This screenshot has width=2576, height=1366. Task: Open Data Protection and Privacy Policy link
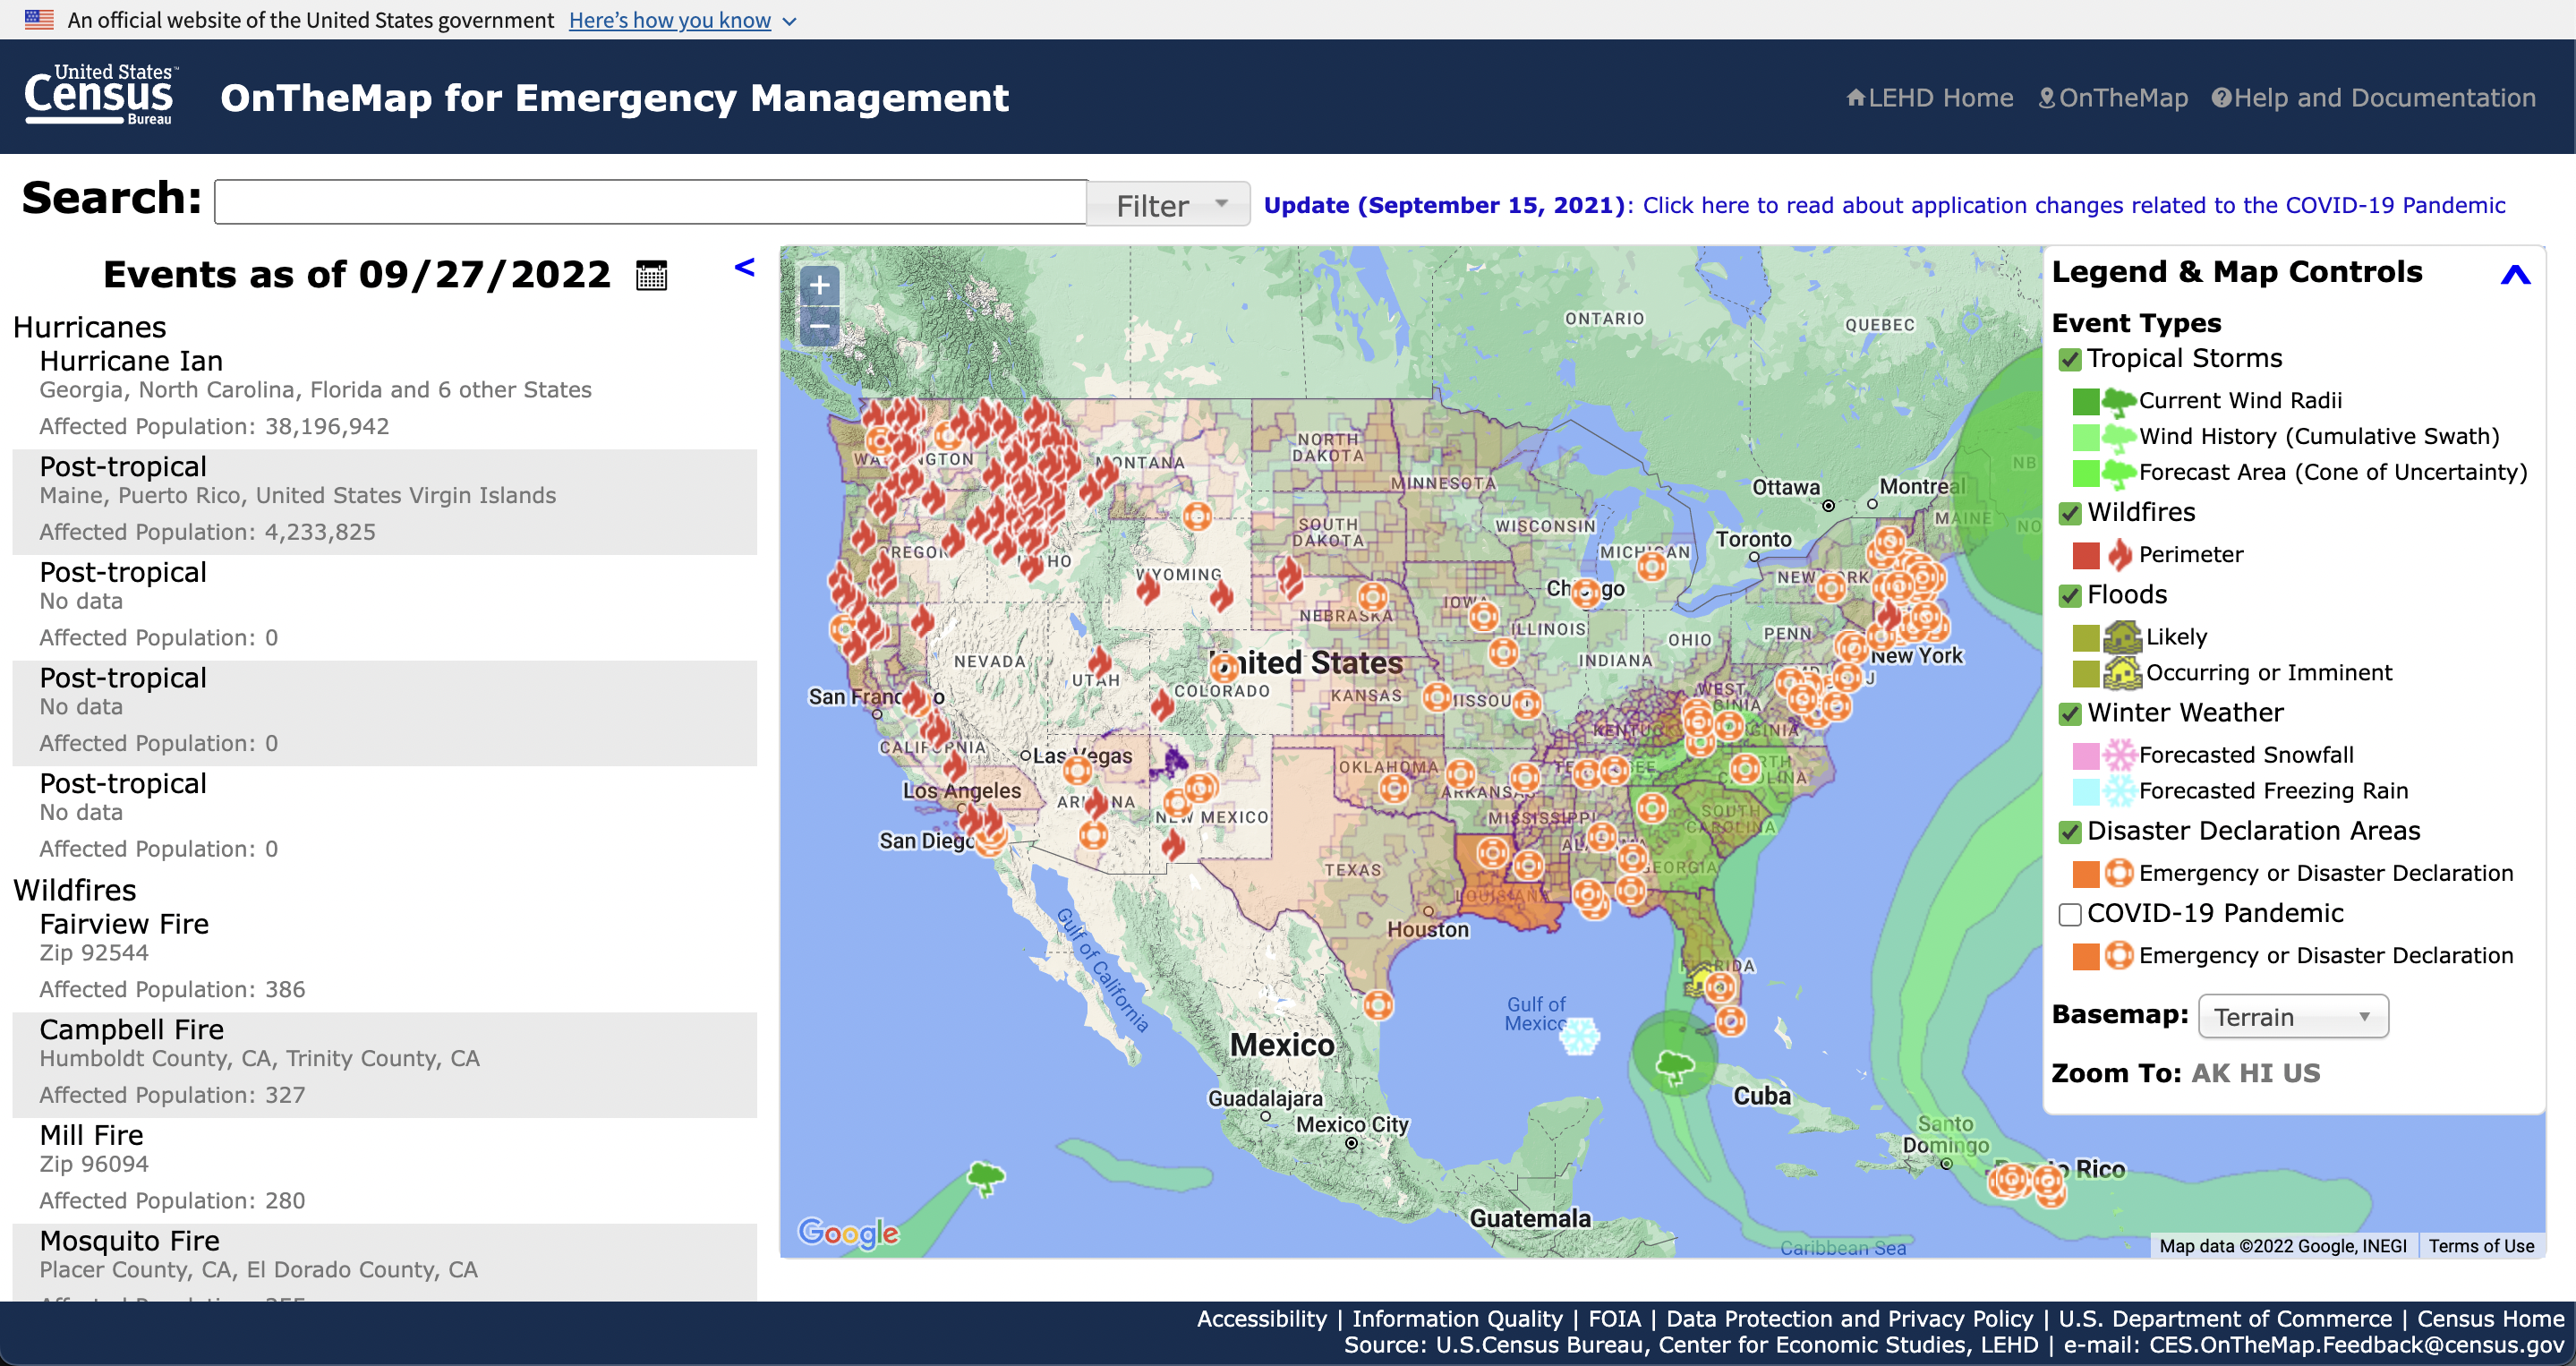pyautogui.click(x=1849, y=1318)
